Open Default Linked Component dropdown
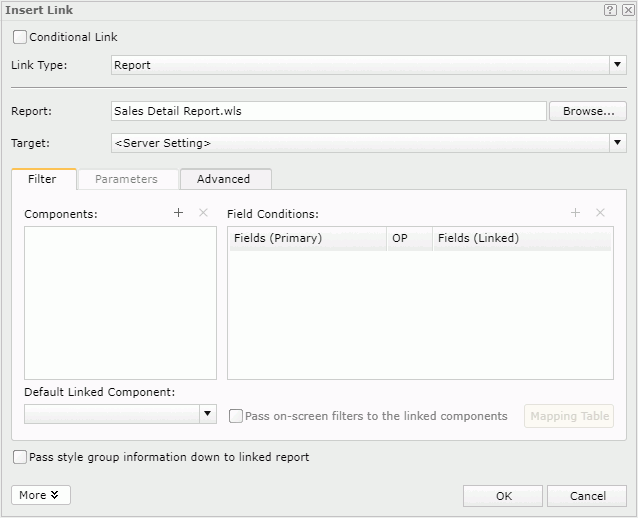 point(207,414)
